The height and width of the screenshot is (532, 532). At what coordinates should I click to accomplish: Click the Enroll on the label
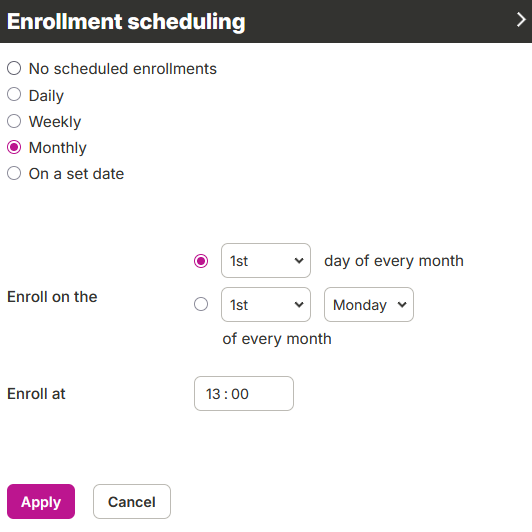tap(52, 297)
